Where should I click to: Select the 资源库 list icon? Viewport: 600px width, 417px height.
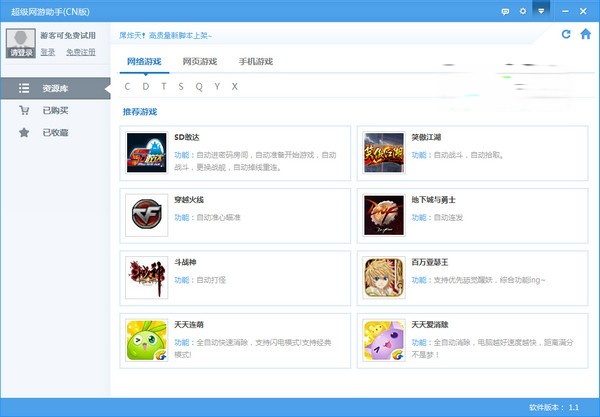pos(24,88)
